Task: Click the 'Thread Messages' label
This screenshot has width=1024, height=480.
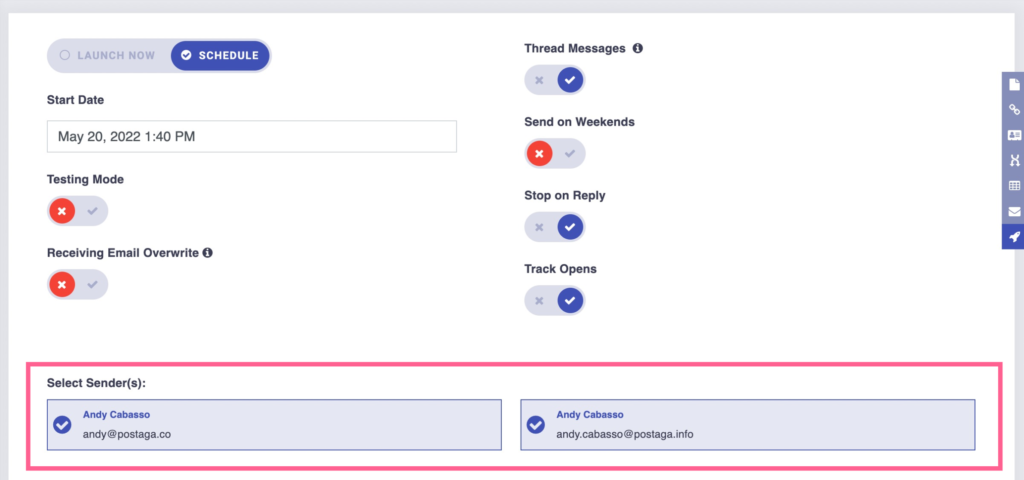Action: point(575,48)
